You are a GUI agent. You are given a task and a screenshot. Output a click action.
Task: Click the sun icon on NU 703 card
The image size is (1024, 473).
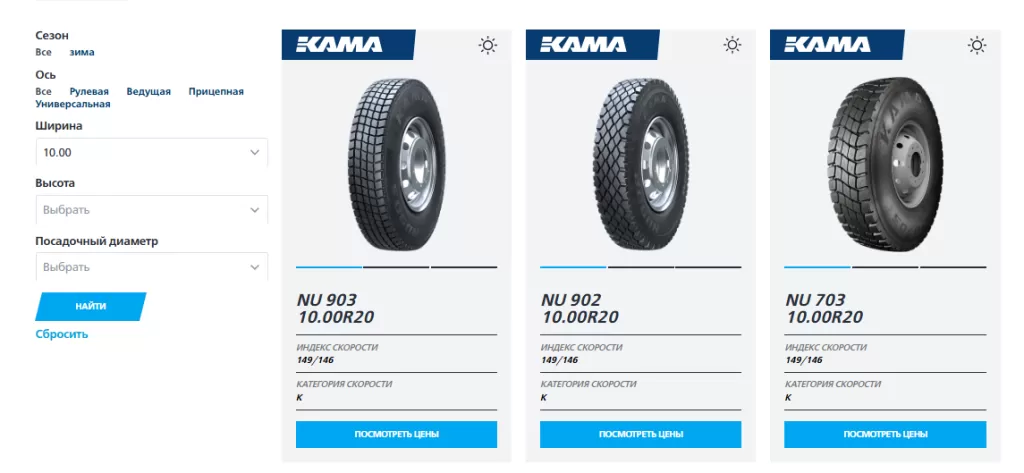[x=977, y=45]
